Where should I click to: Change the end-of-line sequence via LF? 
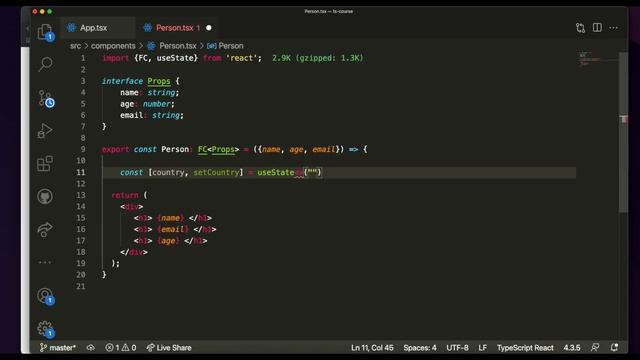[x=482, y=348]
